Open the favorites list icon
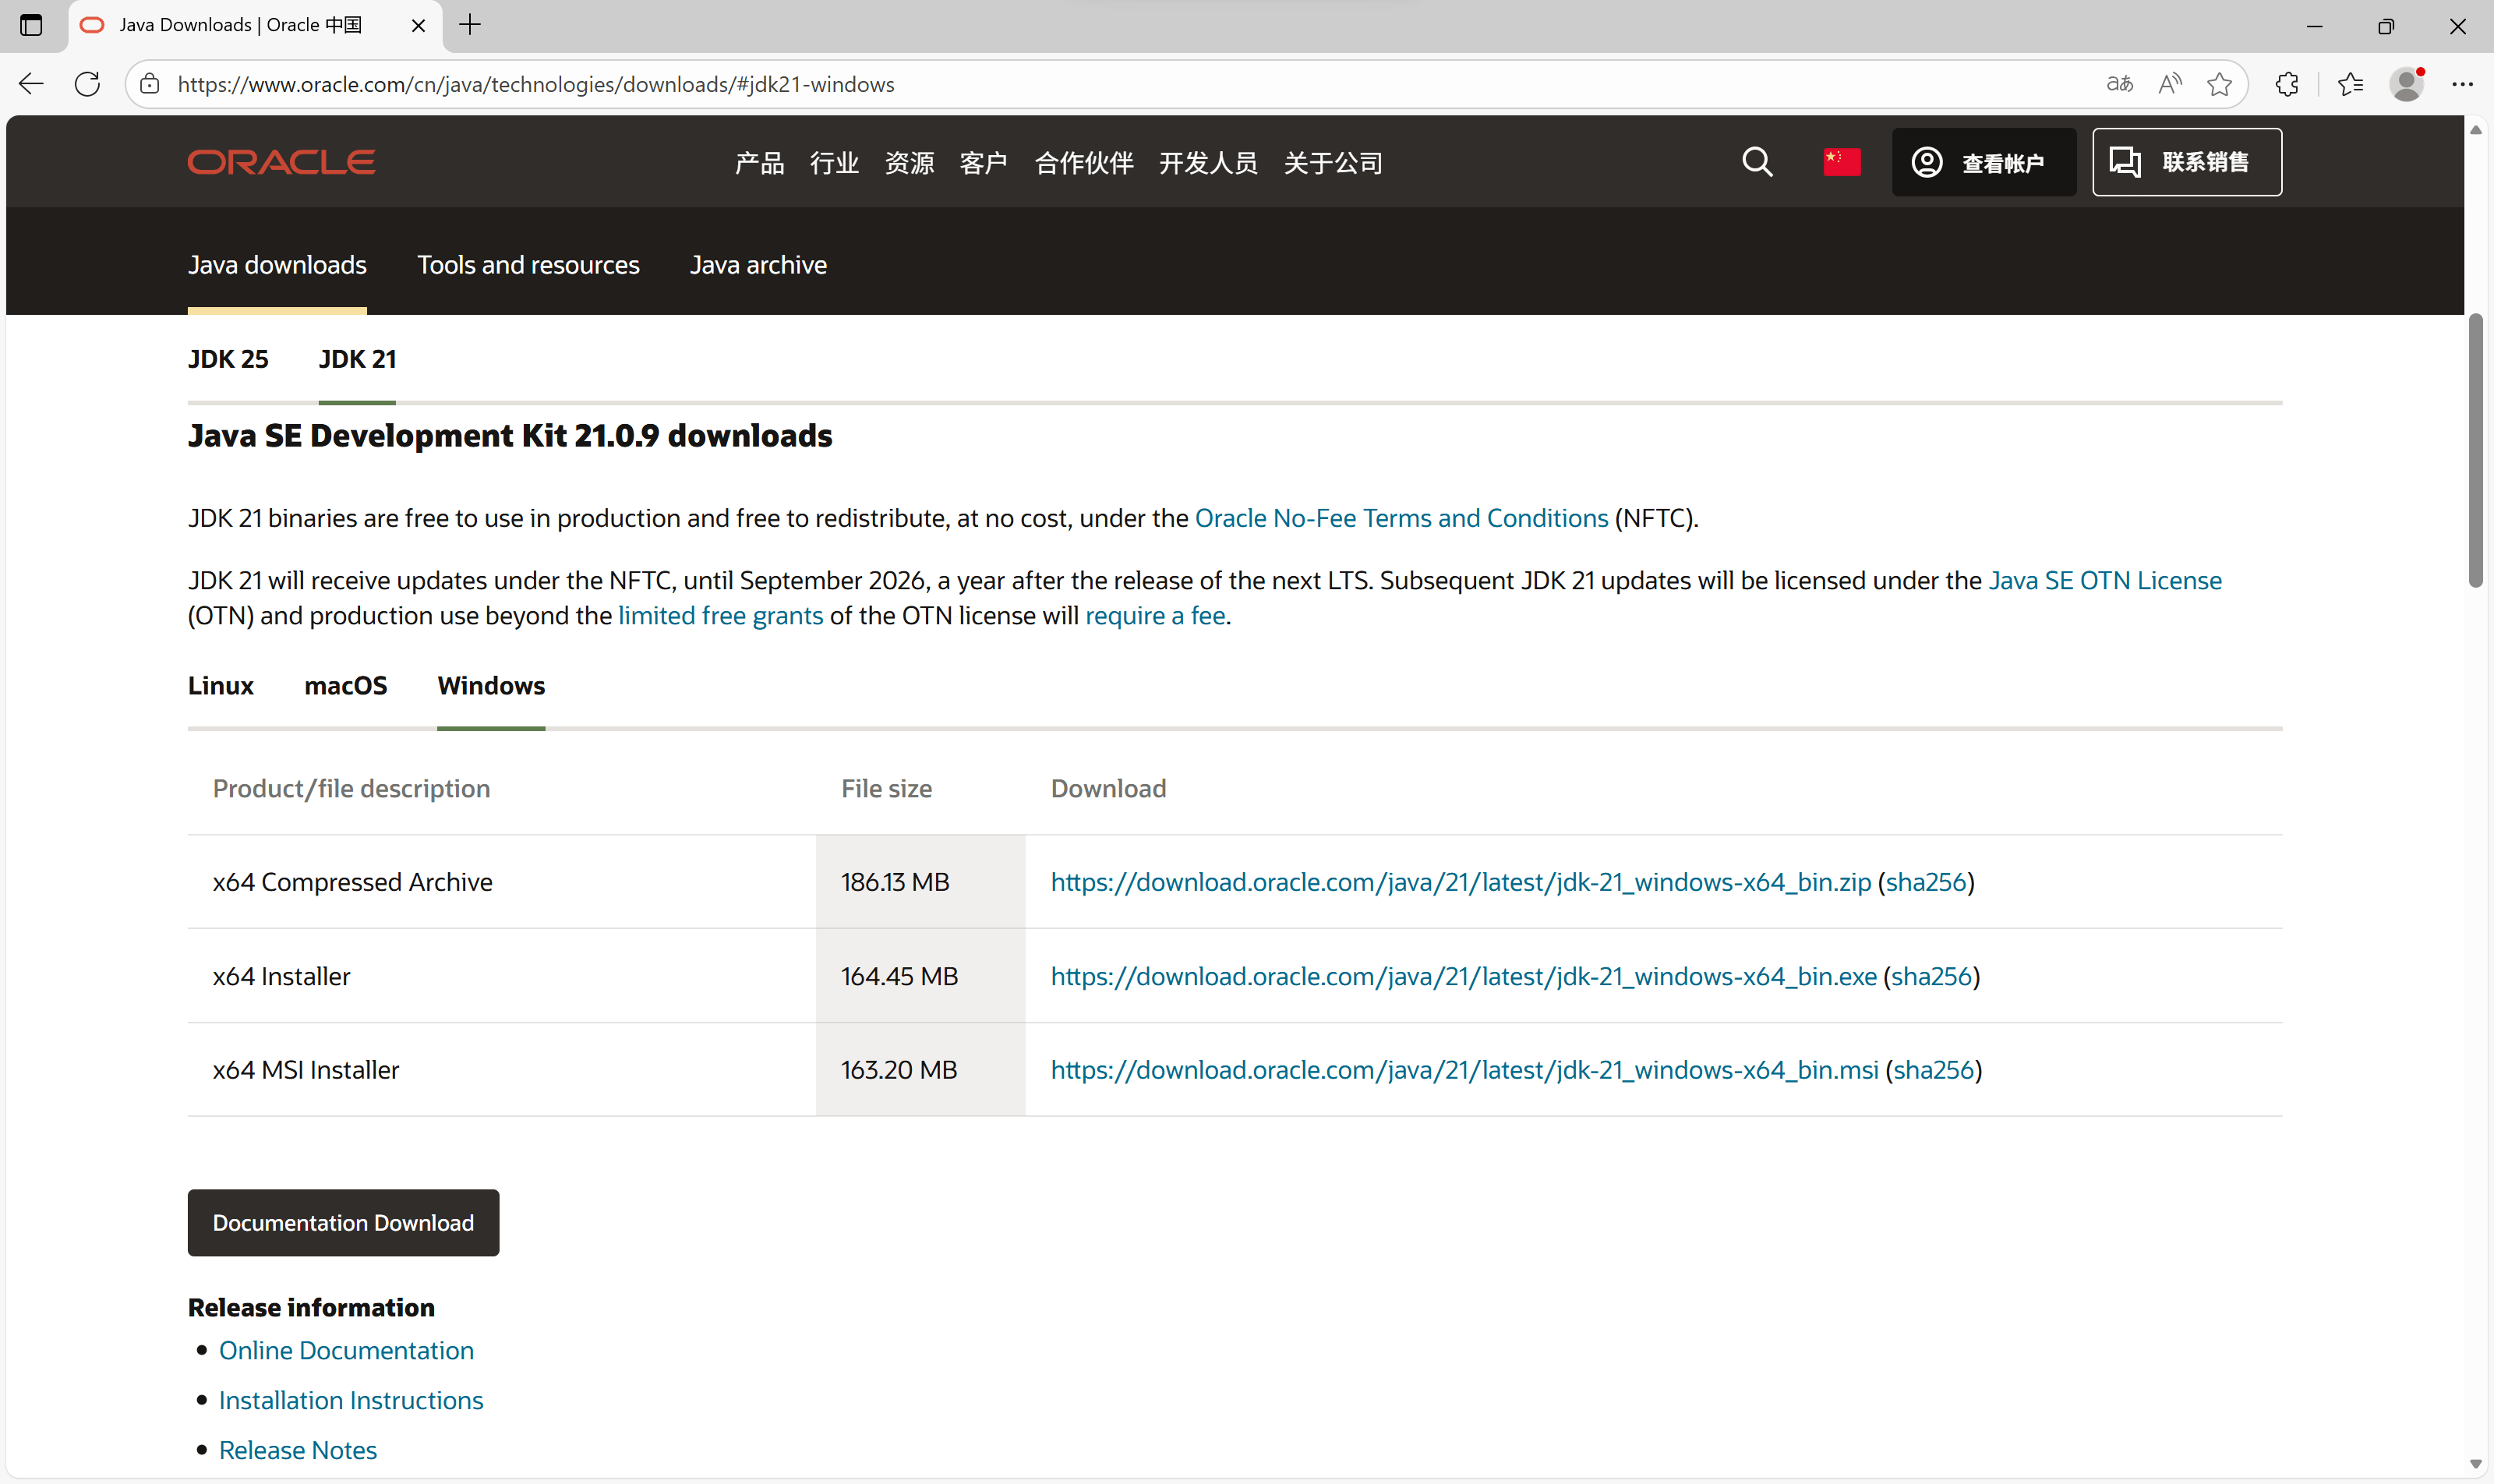Image resolution: width=2494 pixels, height=1484 pixels. 2350,84
